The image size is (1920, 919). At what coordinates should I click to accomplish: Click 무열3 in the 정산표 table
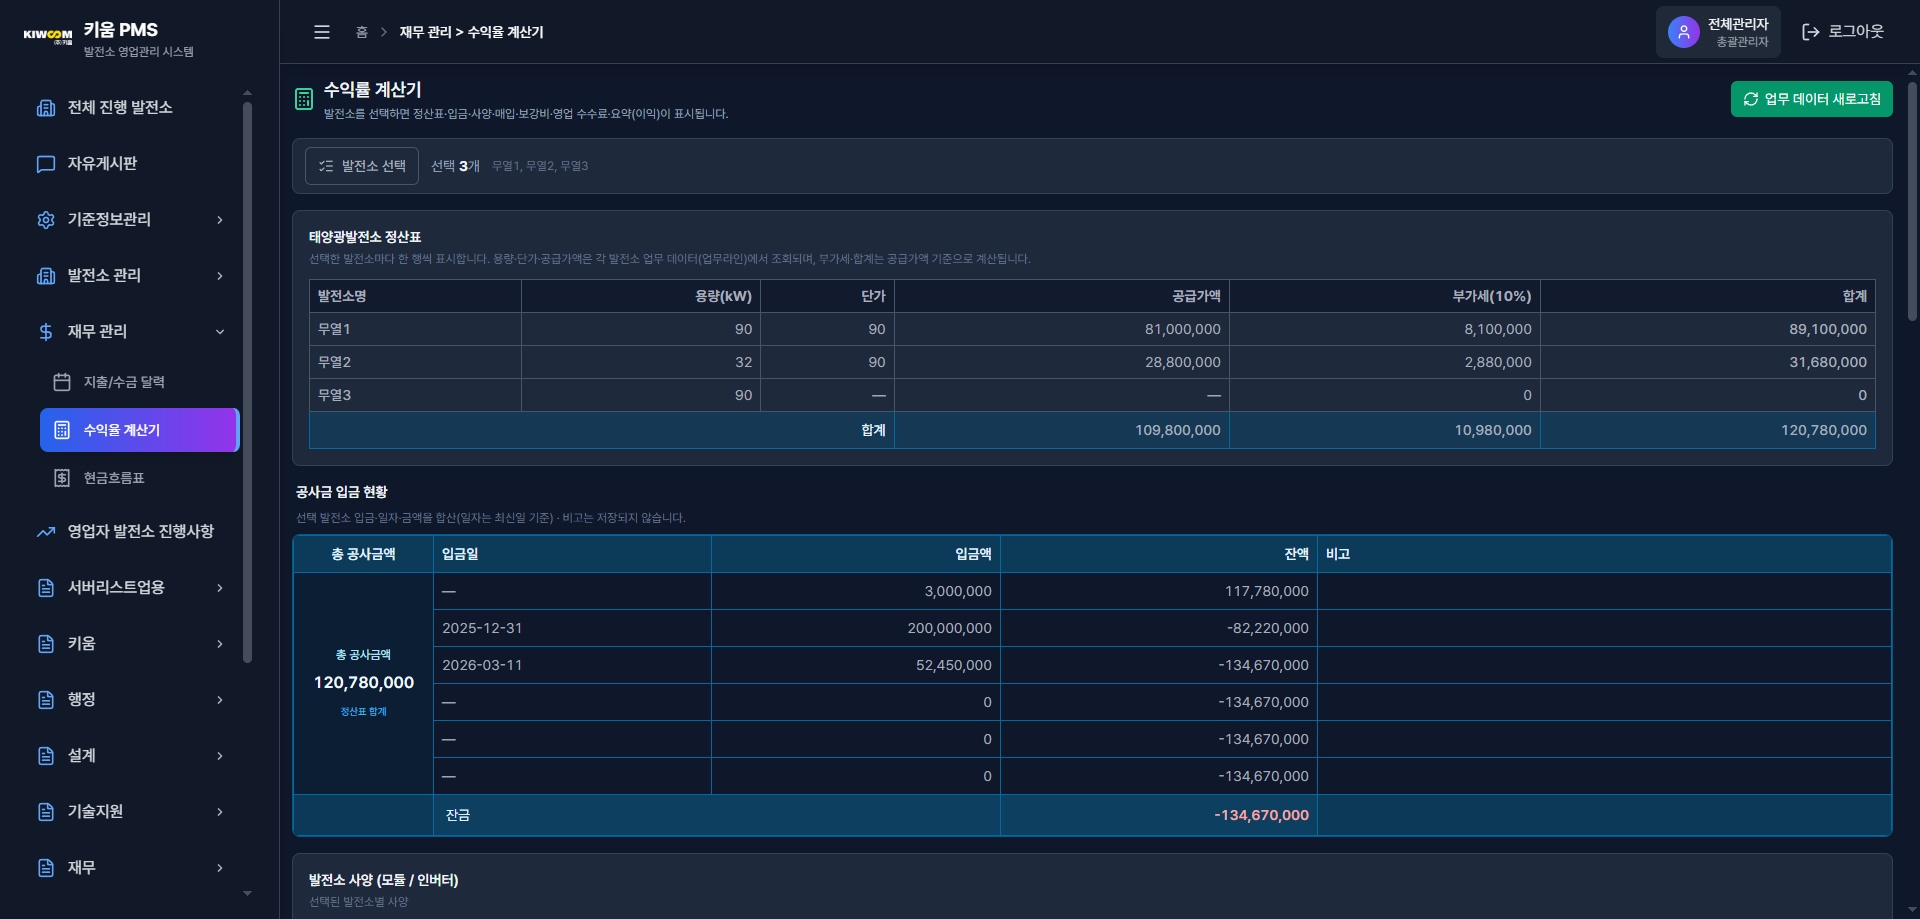(334, 395)
